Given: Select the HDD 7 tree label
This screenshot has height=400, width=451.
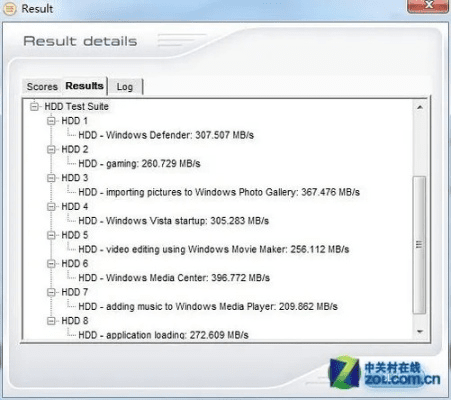Looking at the screenshot, I should coord(75,292).
